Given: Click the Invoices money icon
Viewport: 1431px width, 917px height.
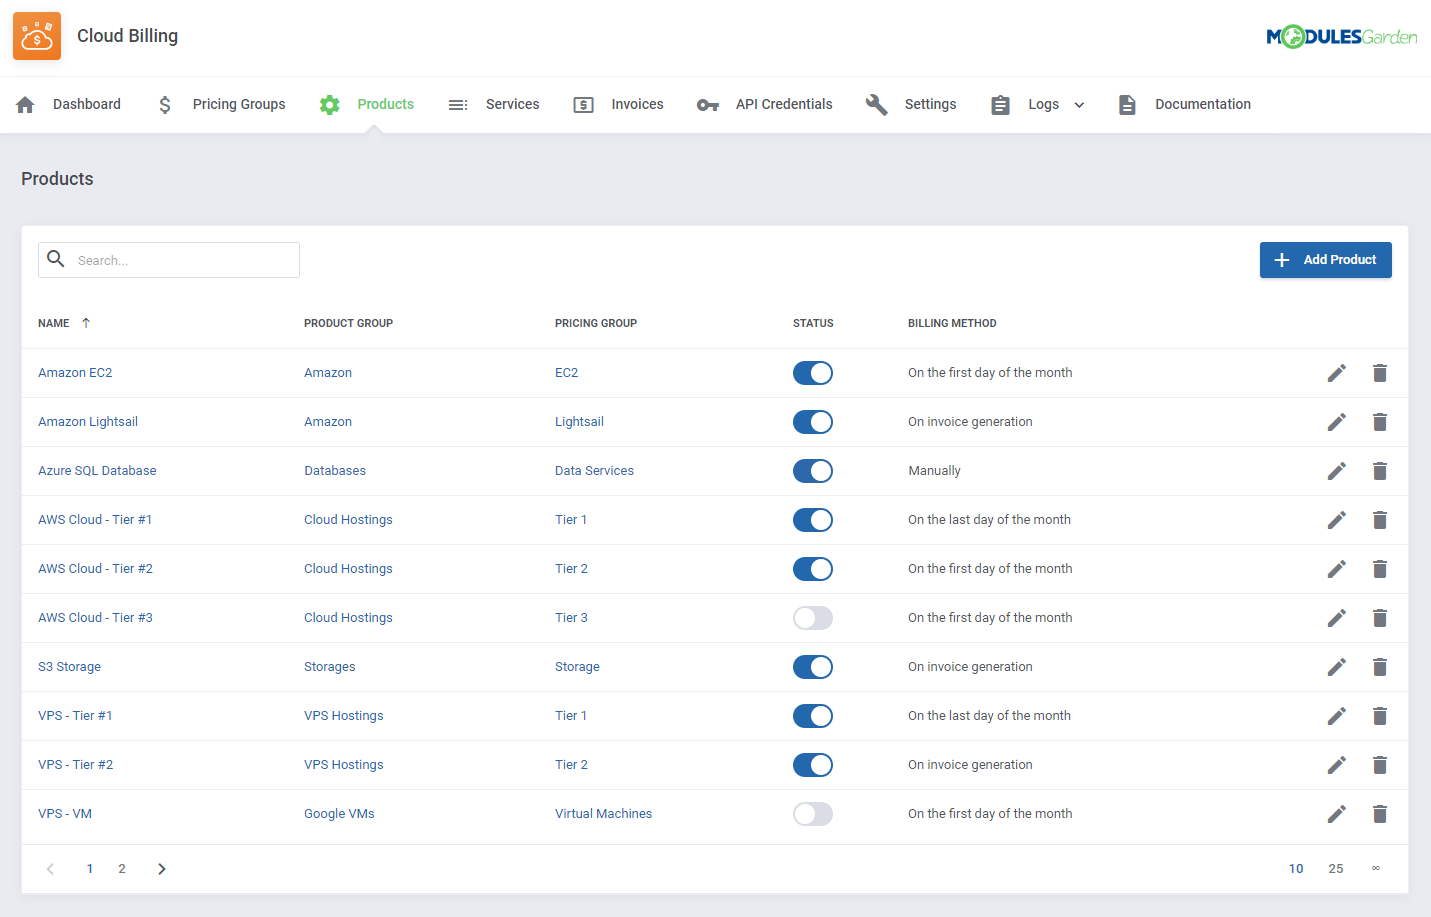Looking at the screenshot, I should [584, 104].
